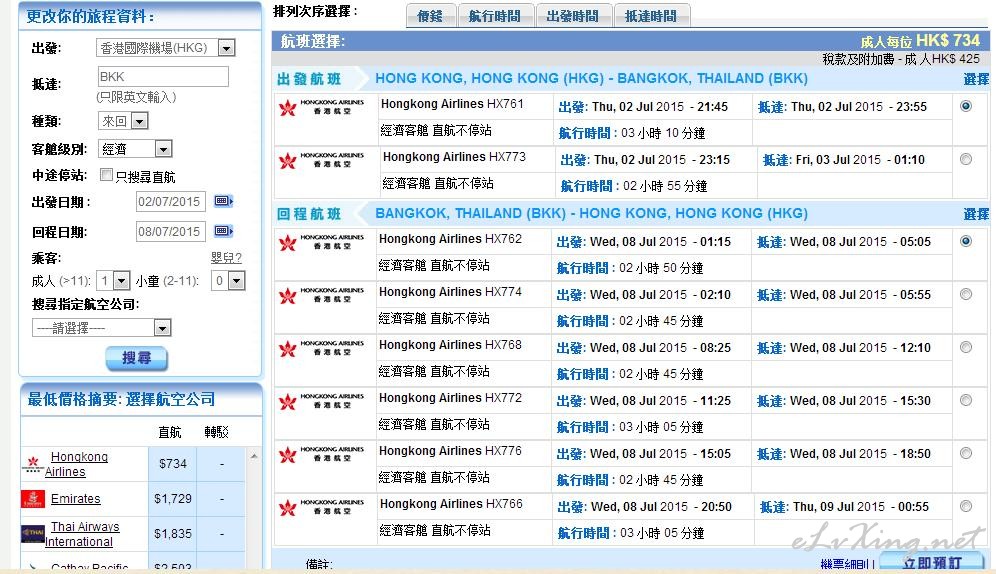Select return flight HX772 radio button

coord(966,400)
